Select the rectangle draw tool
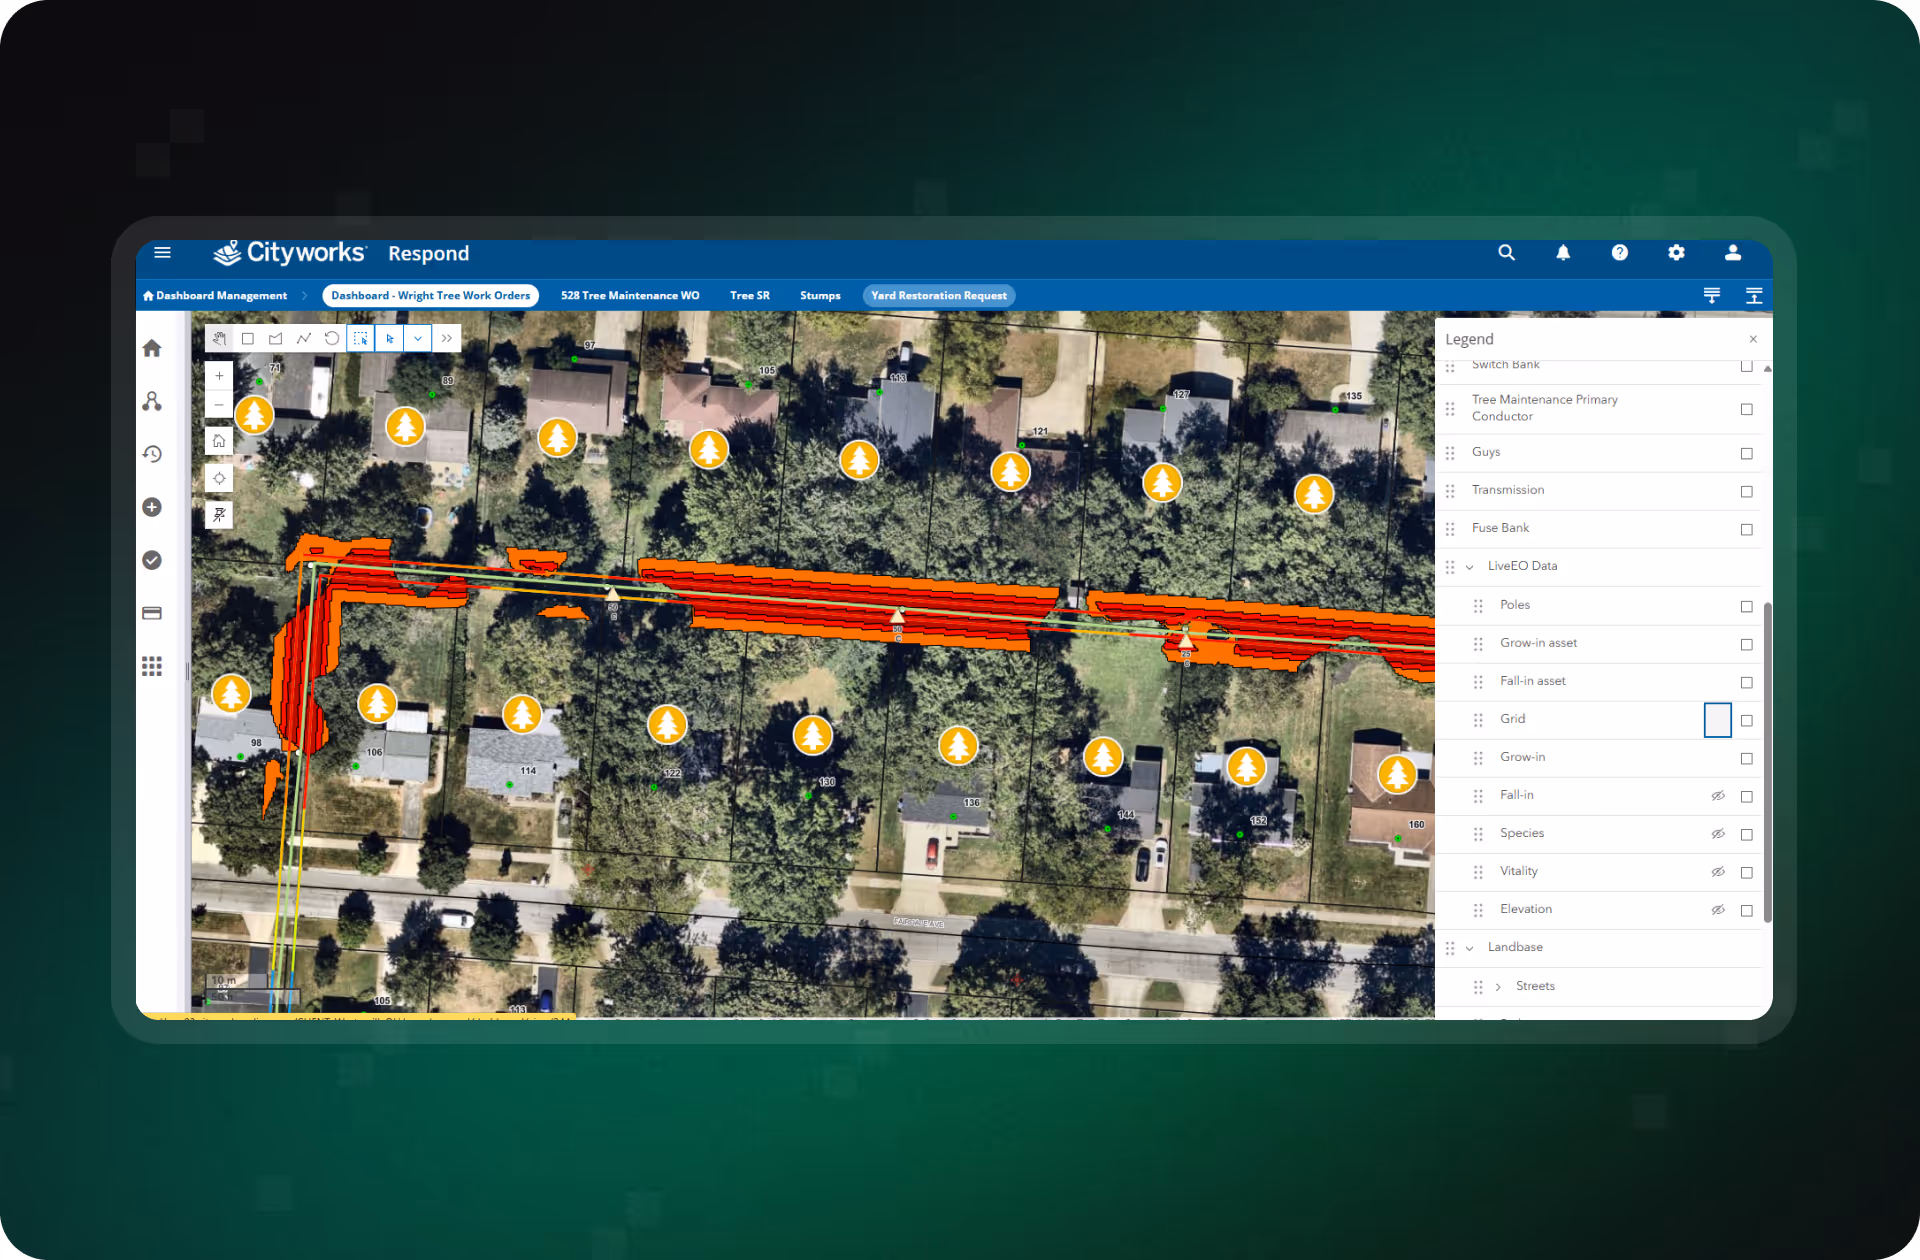 [x=248, y=339]
